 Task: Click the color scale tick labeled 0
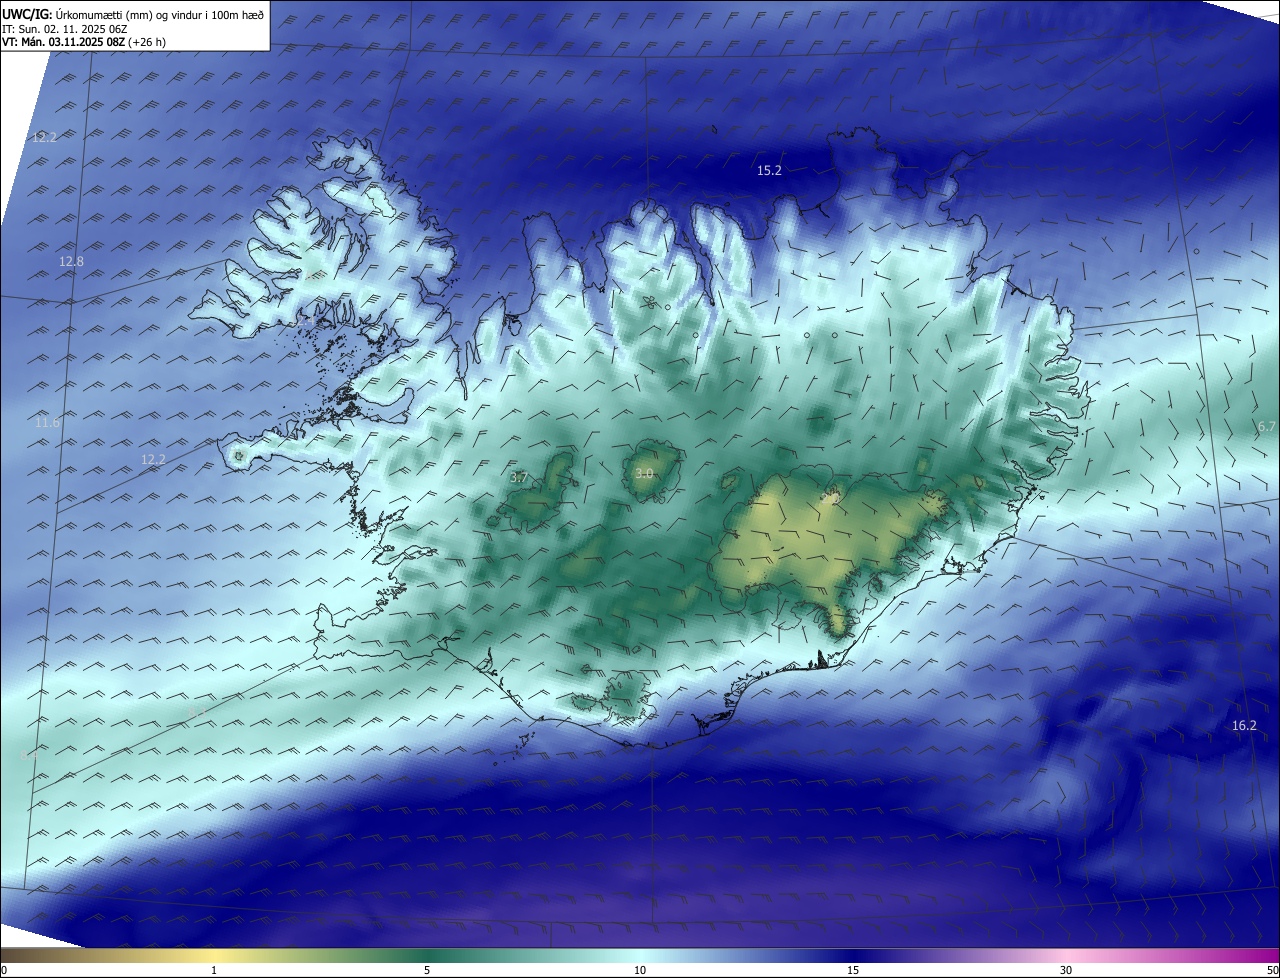(x=4, y=970)
